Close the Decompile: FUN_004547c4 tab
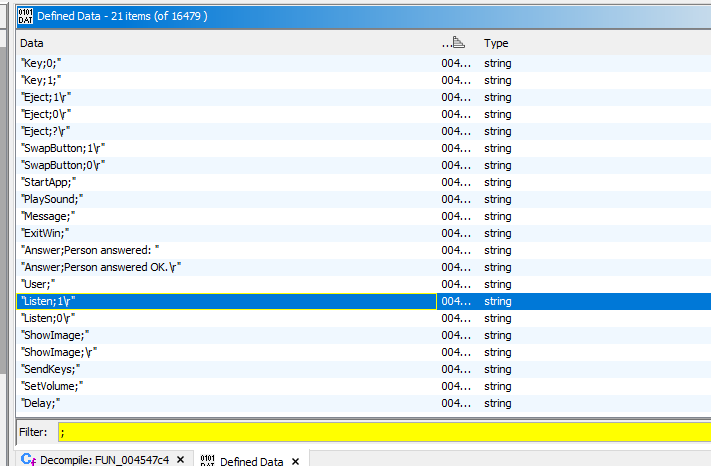Viewport: 711px width, 466px height. (x=180, y=459)
